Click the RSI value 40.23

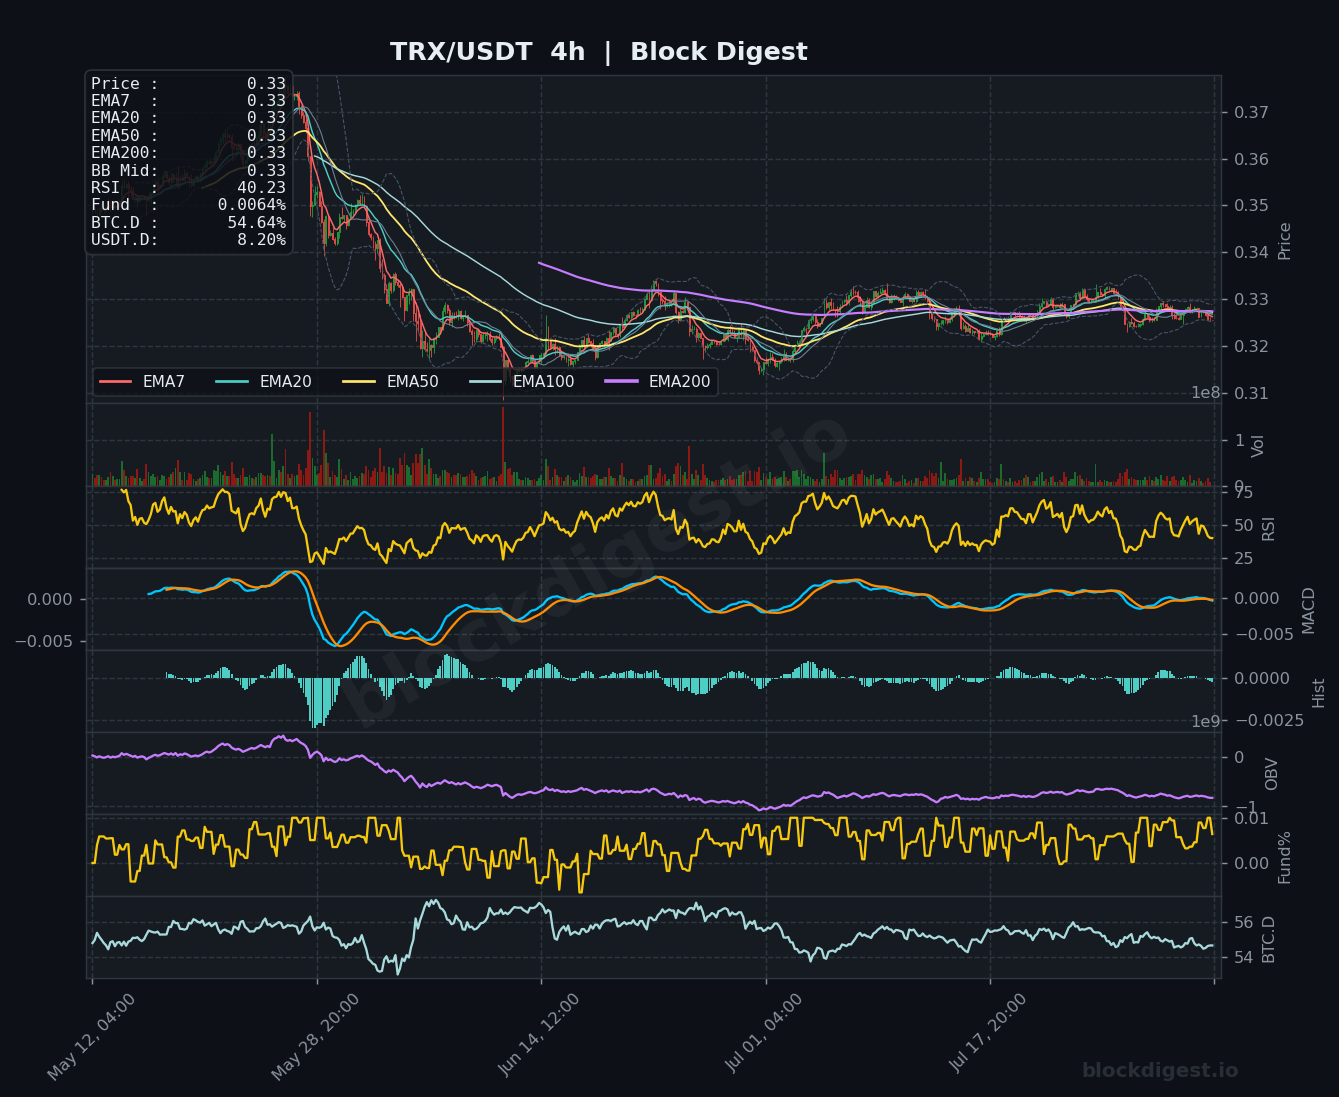coord(261,188)
